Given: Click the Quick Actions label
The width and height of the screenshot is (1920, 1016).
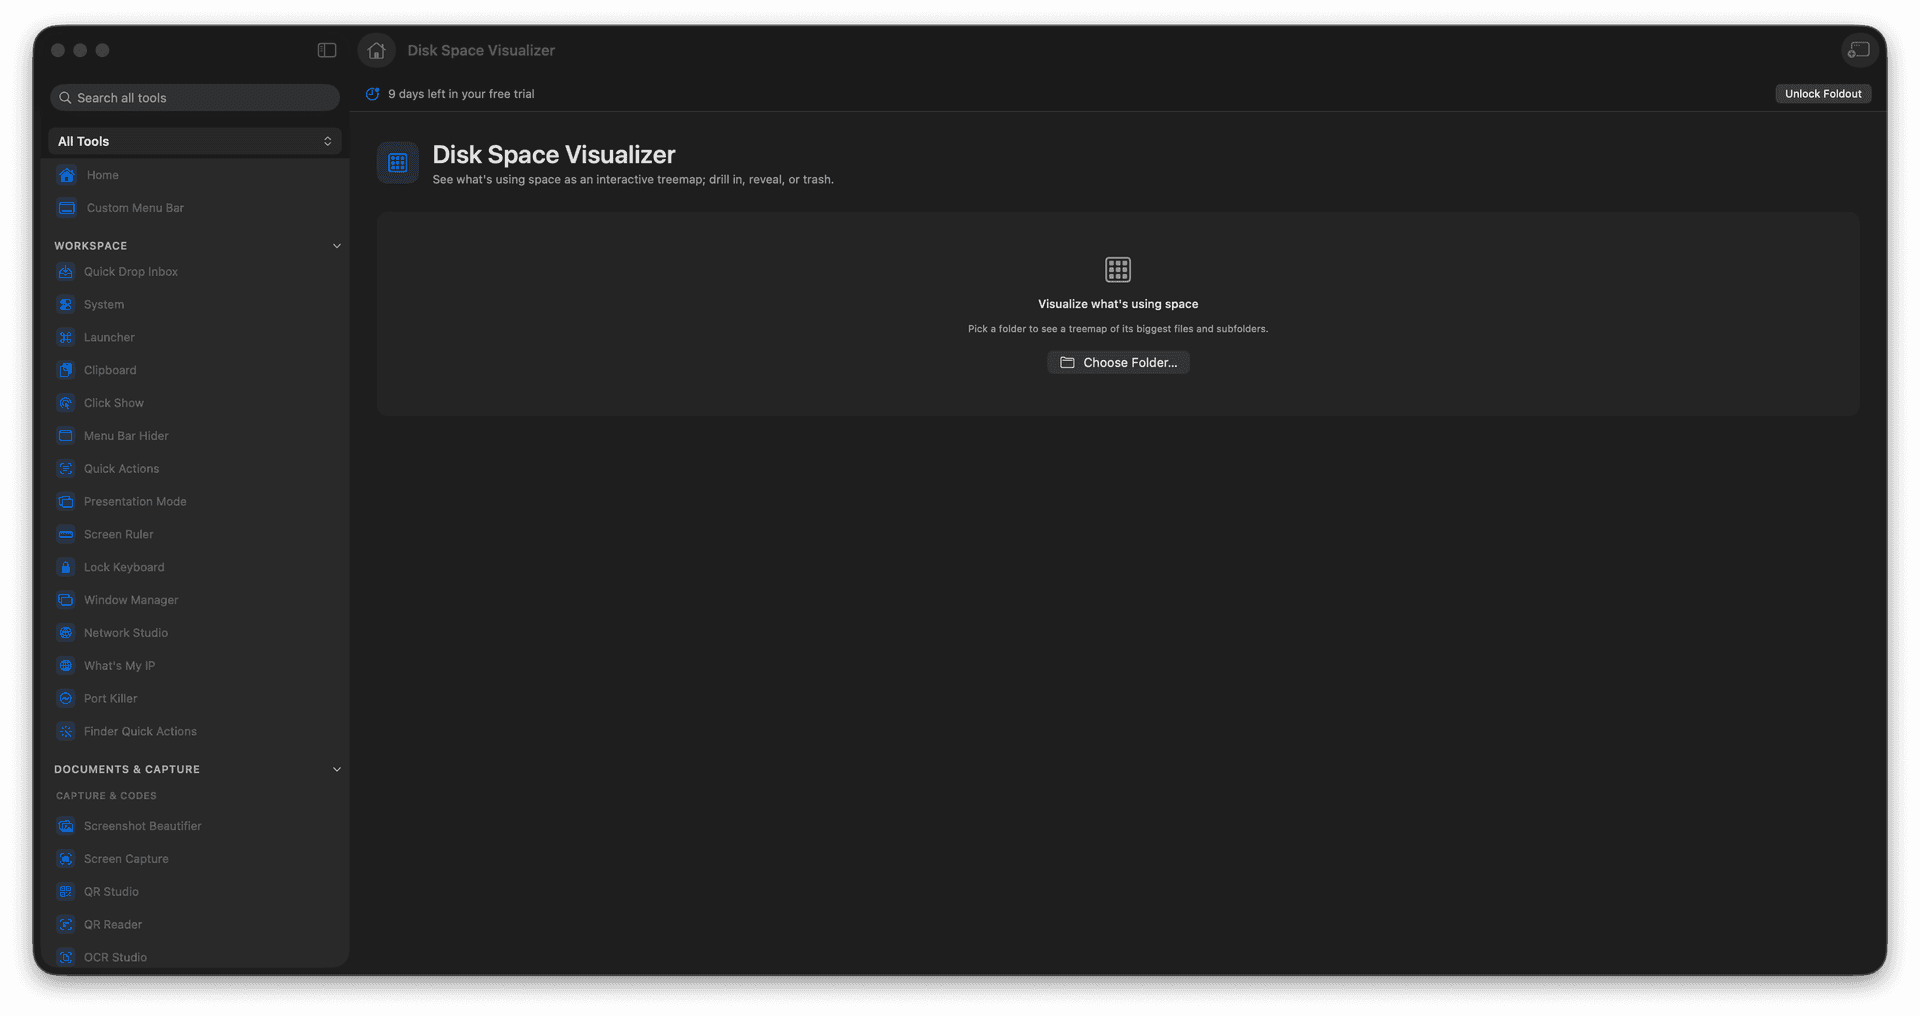Looking at the screenshot, I should (121, 469).
